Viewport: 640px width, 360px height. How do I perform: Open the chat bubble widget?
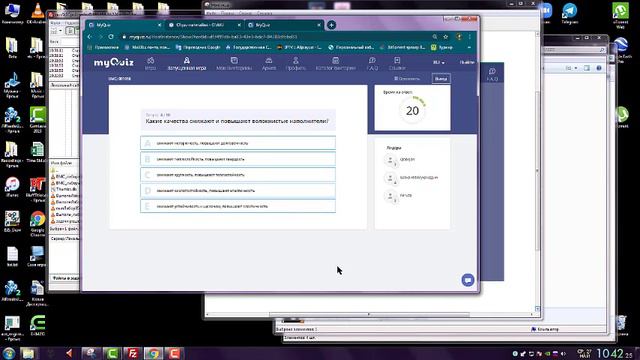[468, 280]
